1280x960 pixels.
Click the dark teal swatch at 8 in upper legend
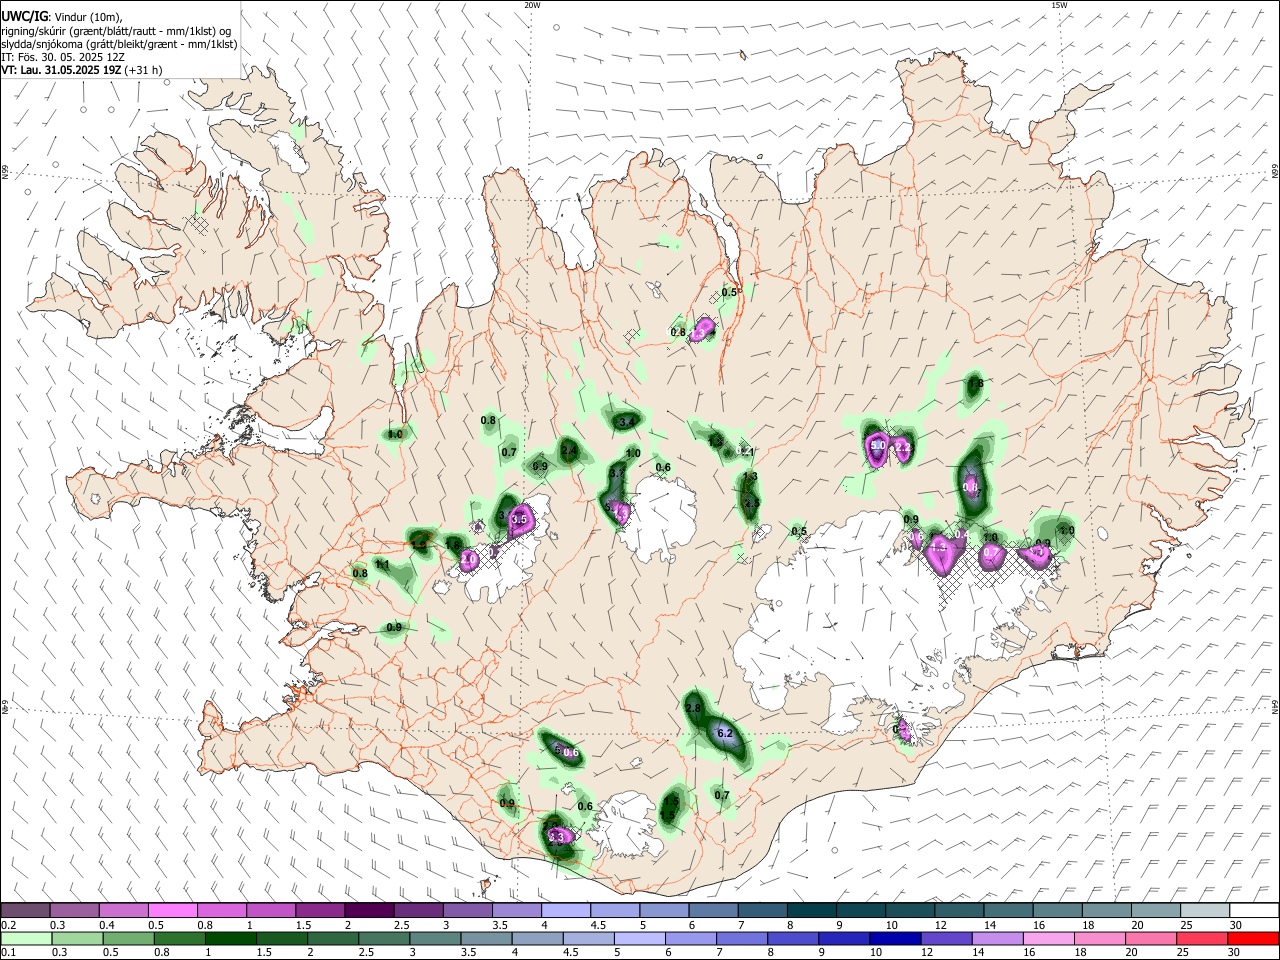(811, 910)
